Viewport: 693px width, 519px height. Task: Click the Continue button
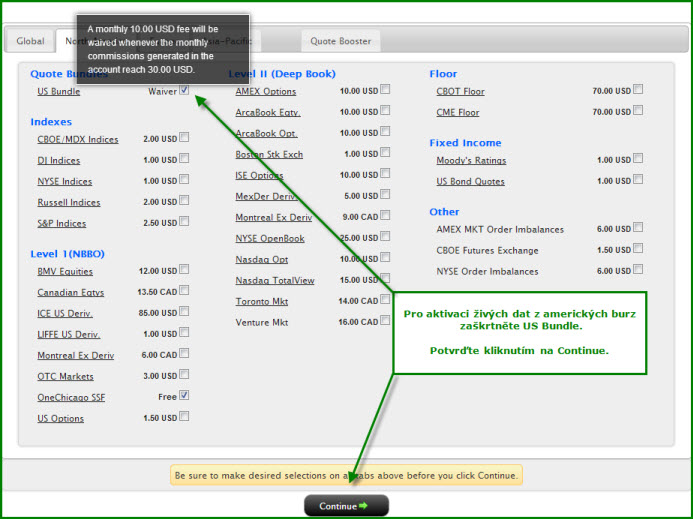(x=346, y=506)
